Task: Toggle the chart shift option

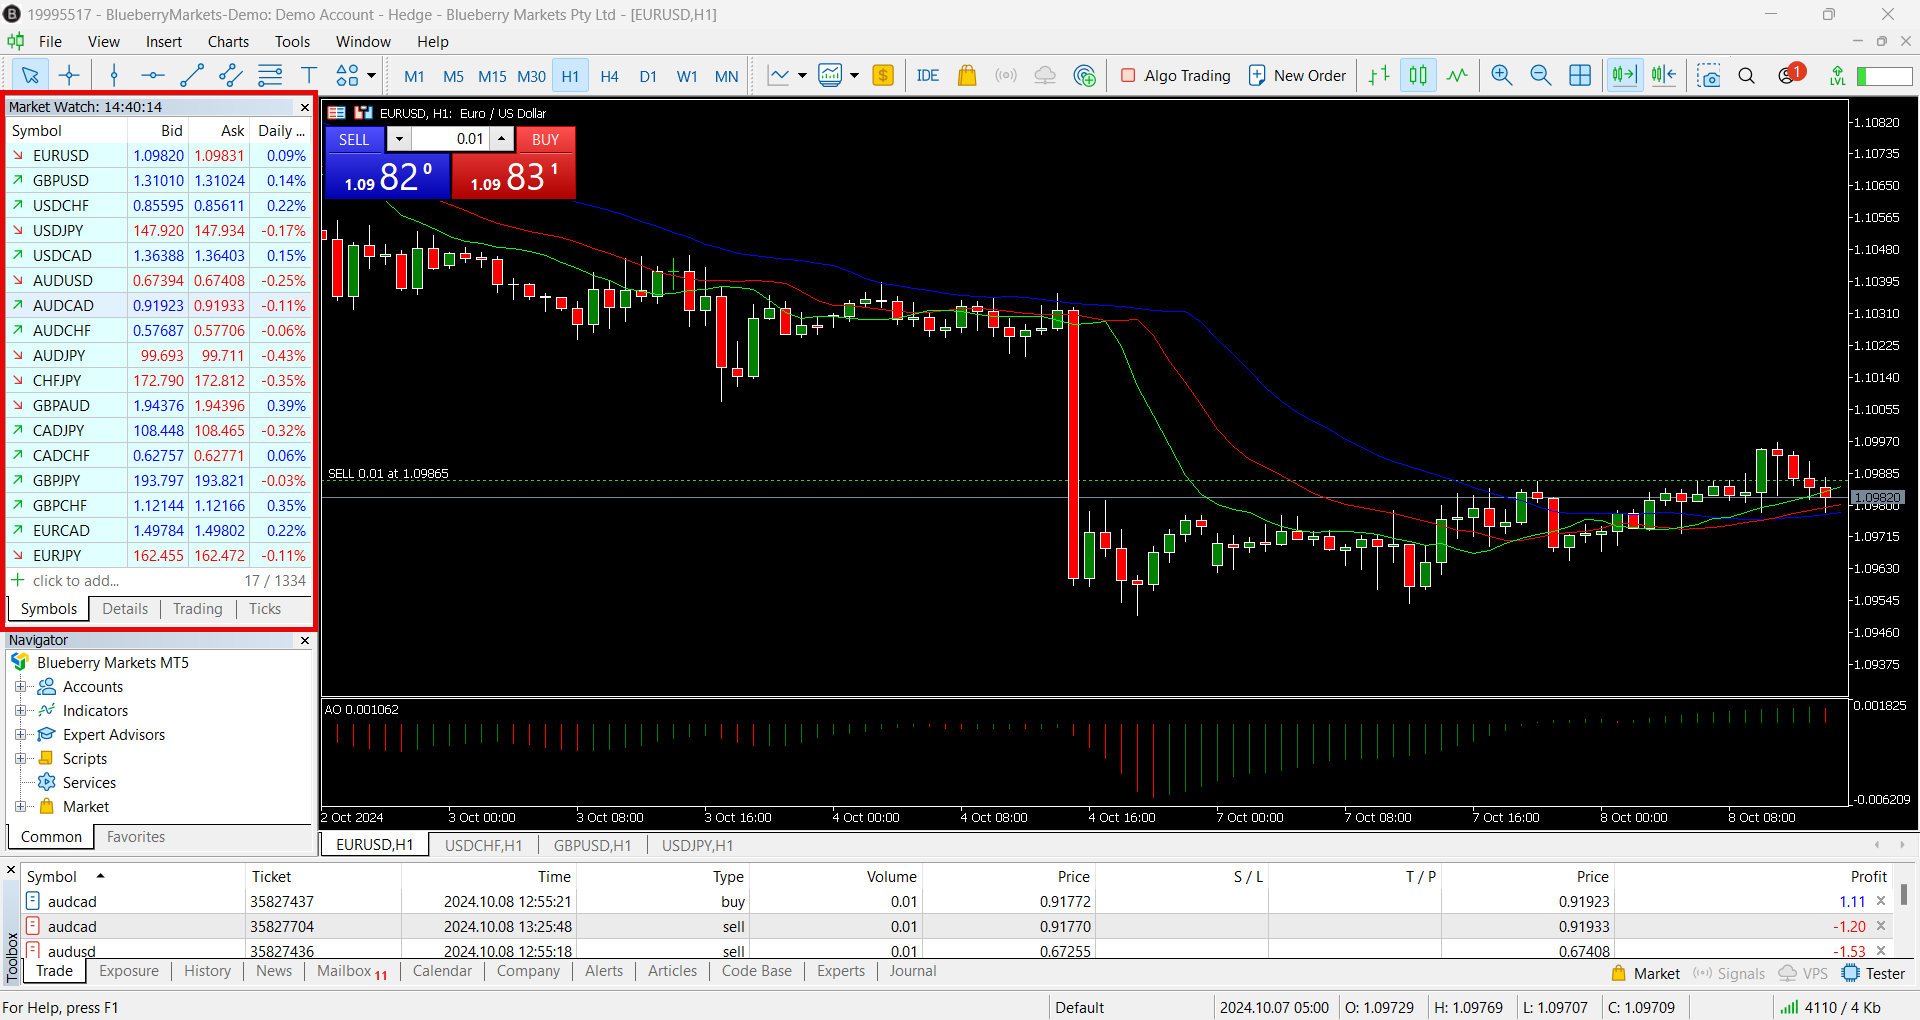Action: tap(1664, 75)
